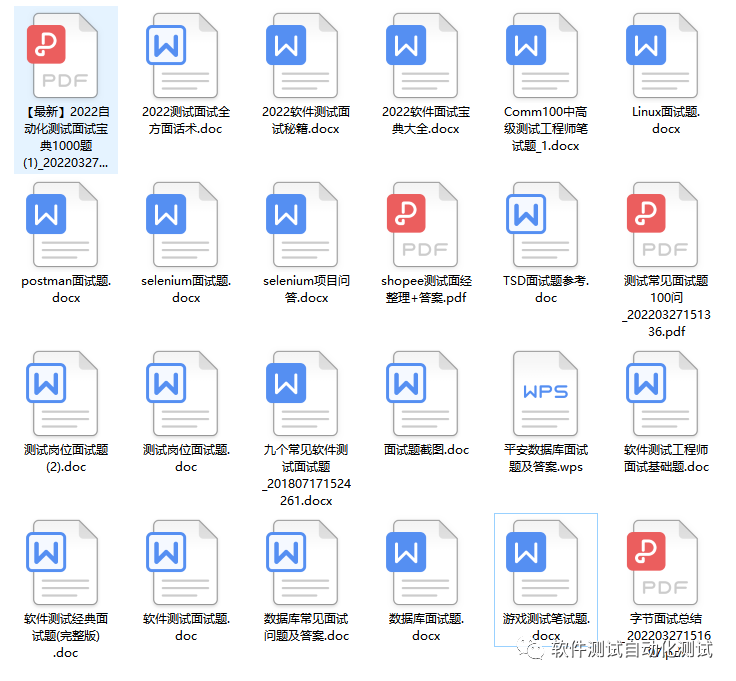The width and height of the screenshot is (736, 681).
Task: Click the label "软件测试工程师面试基础题.doc"
Action: point(666,458)
